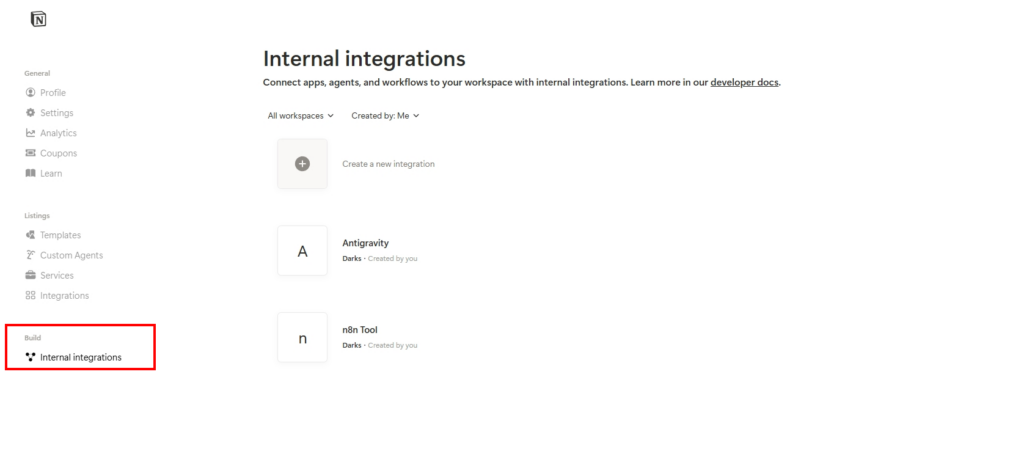This screenshot has height=476, width=1024.
Task: Click the Antigravity 'A' thumbnail
Action: click(302, 251)
